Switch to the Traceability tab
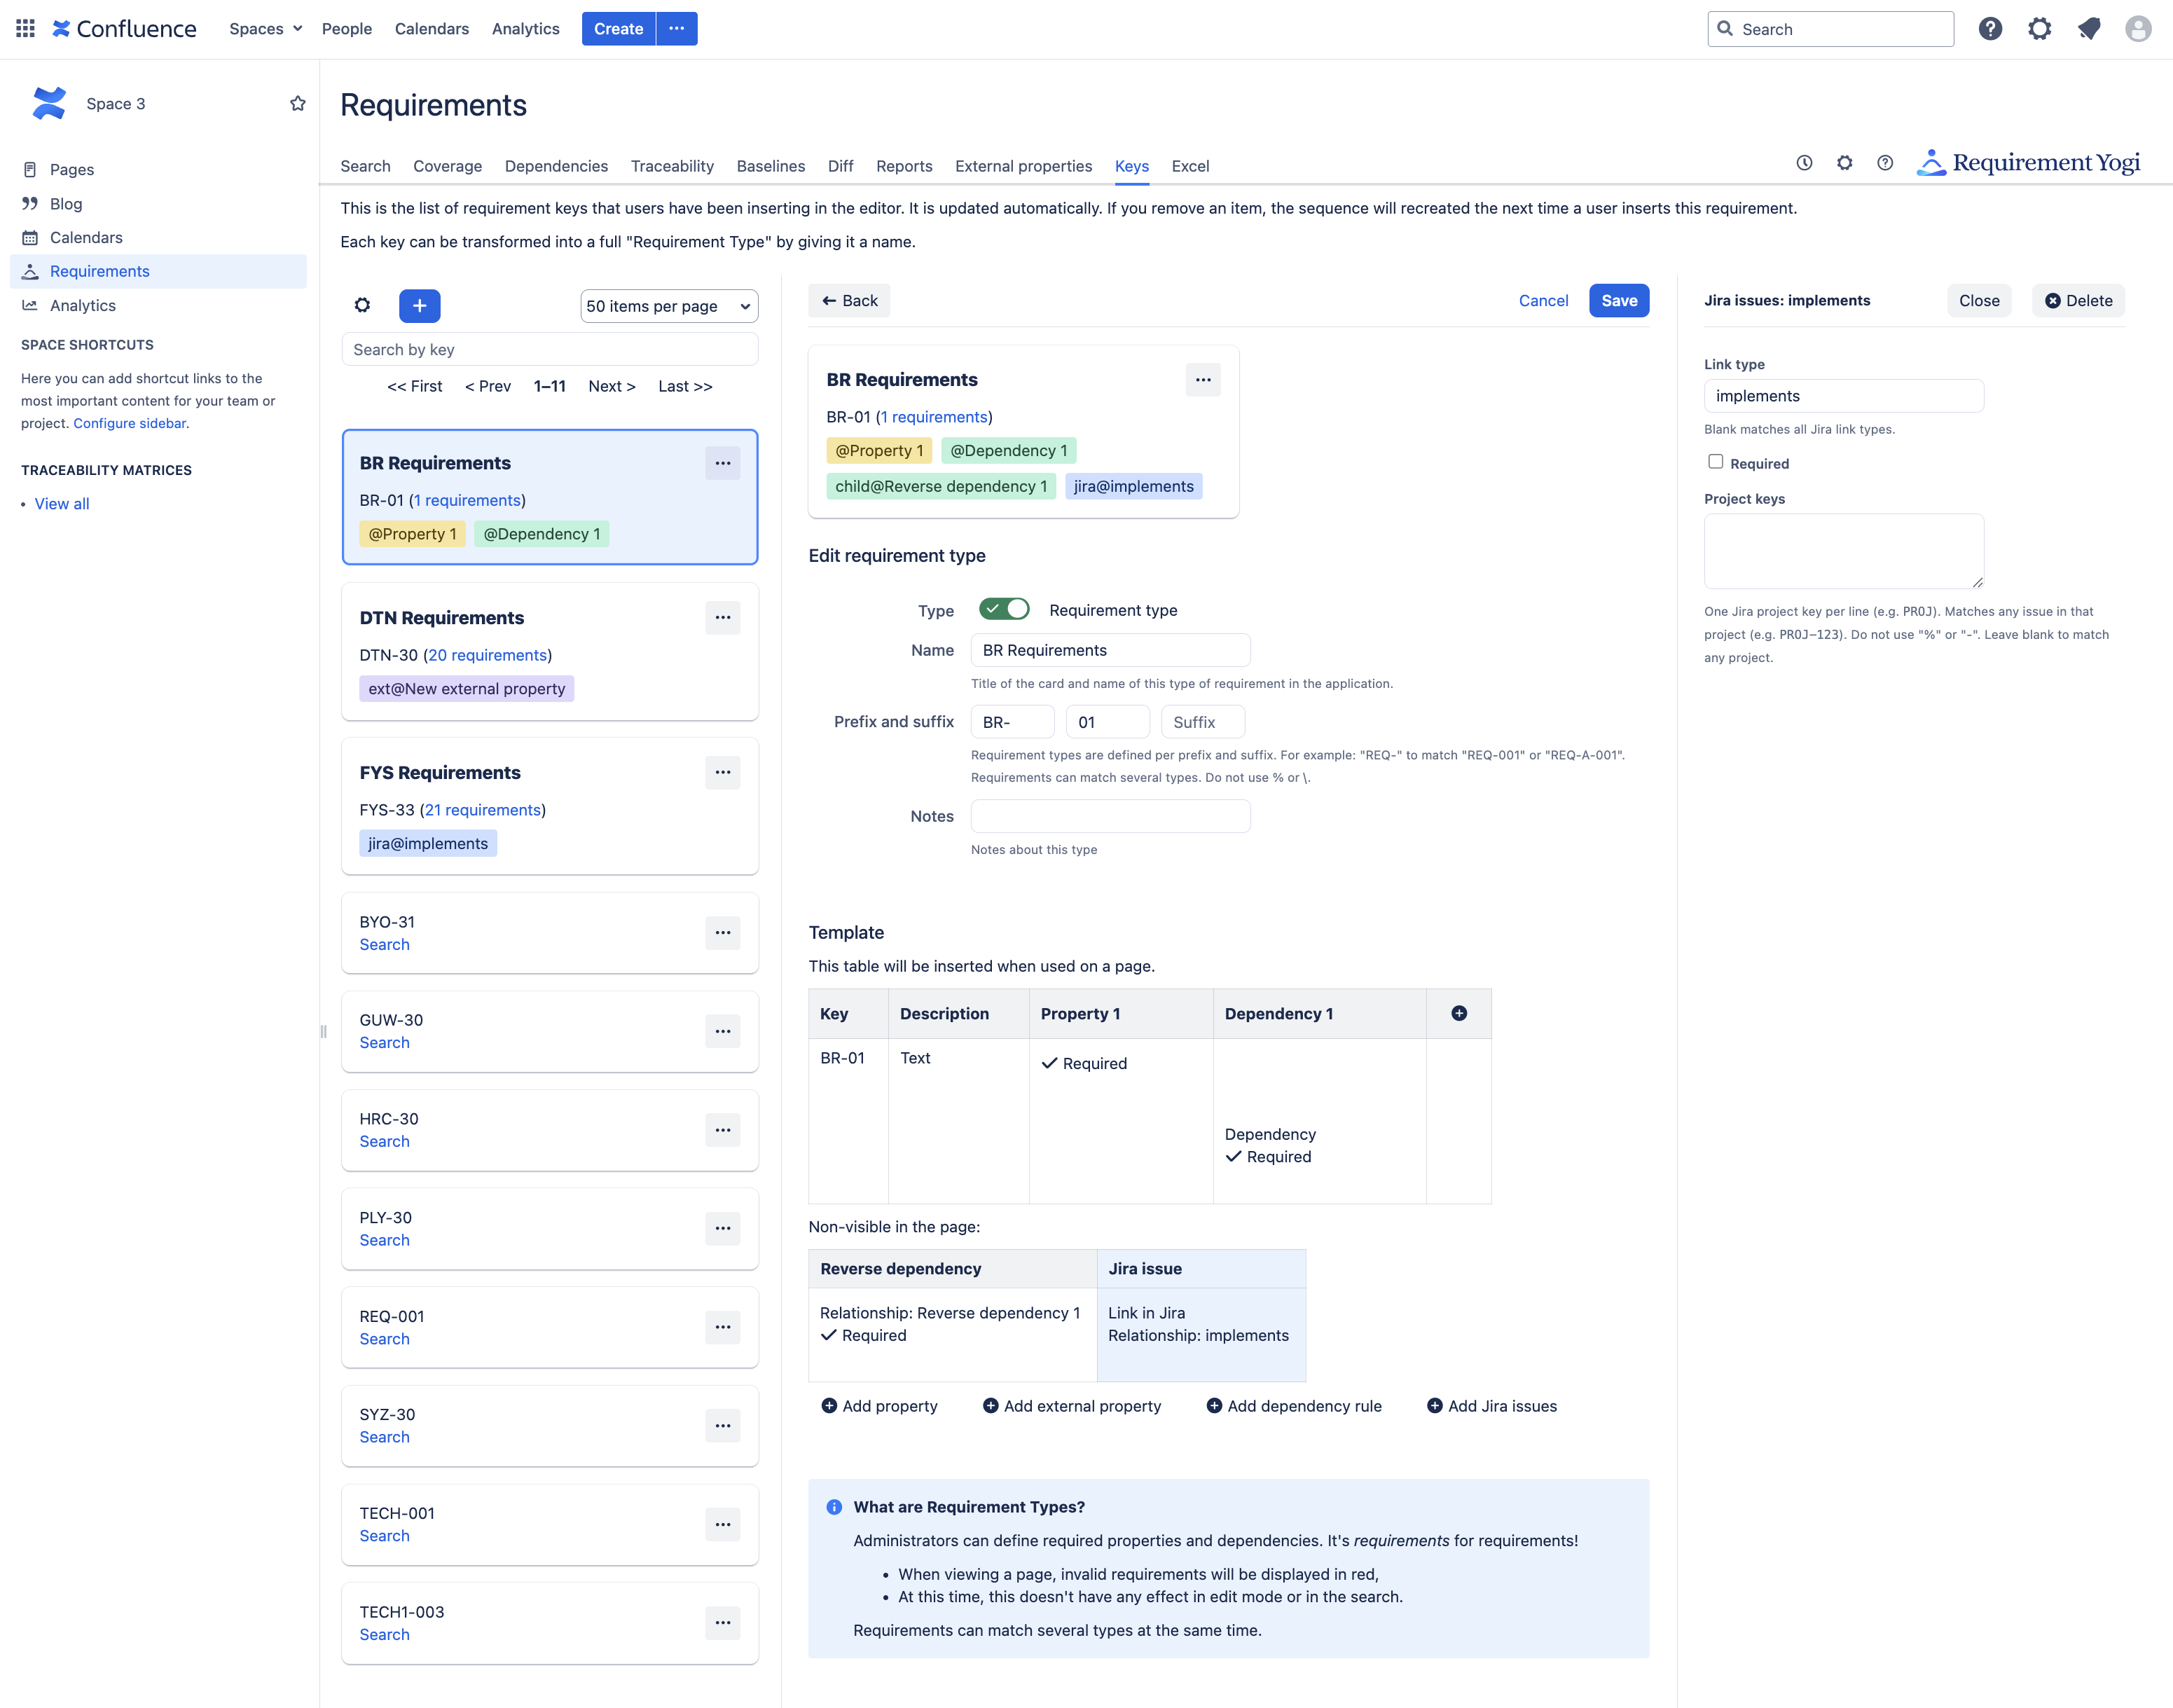 pyautogui.click(x=672, y=166)
